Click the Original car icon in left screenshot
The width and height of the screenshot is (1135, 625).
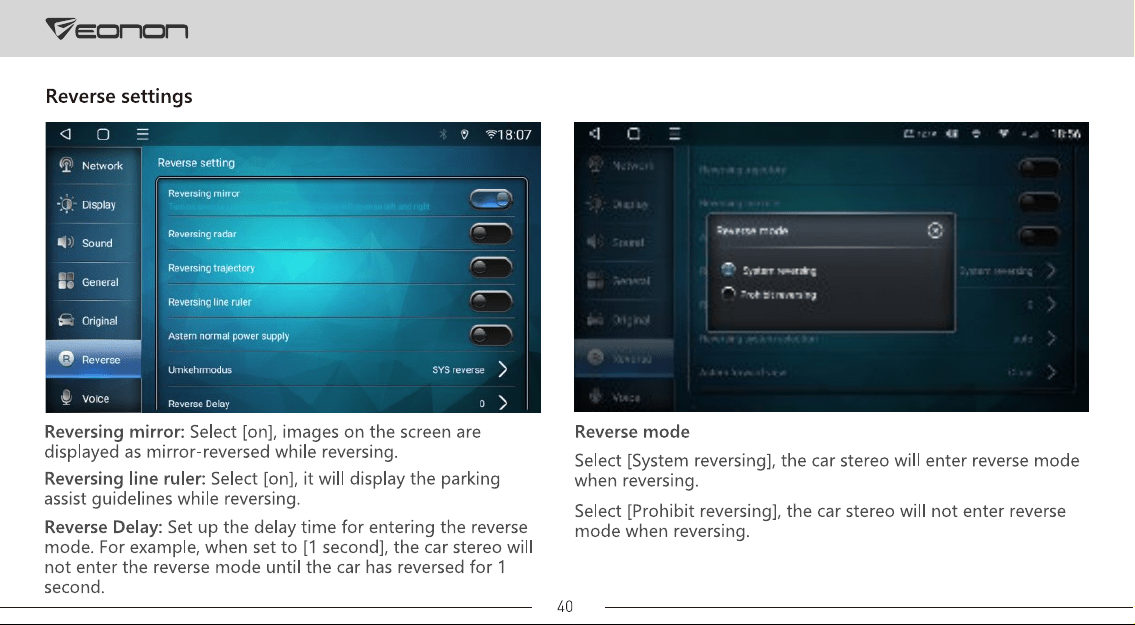66,320
